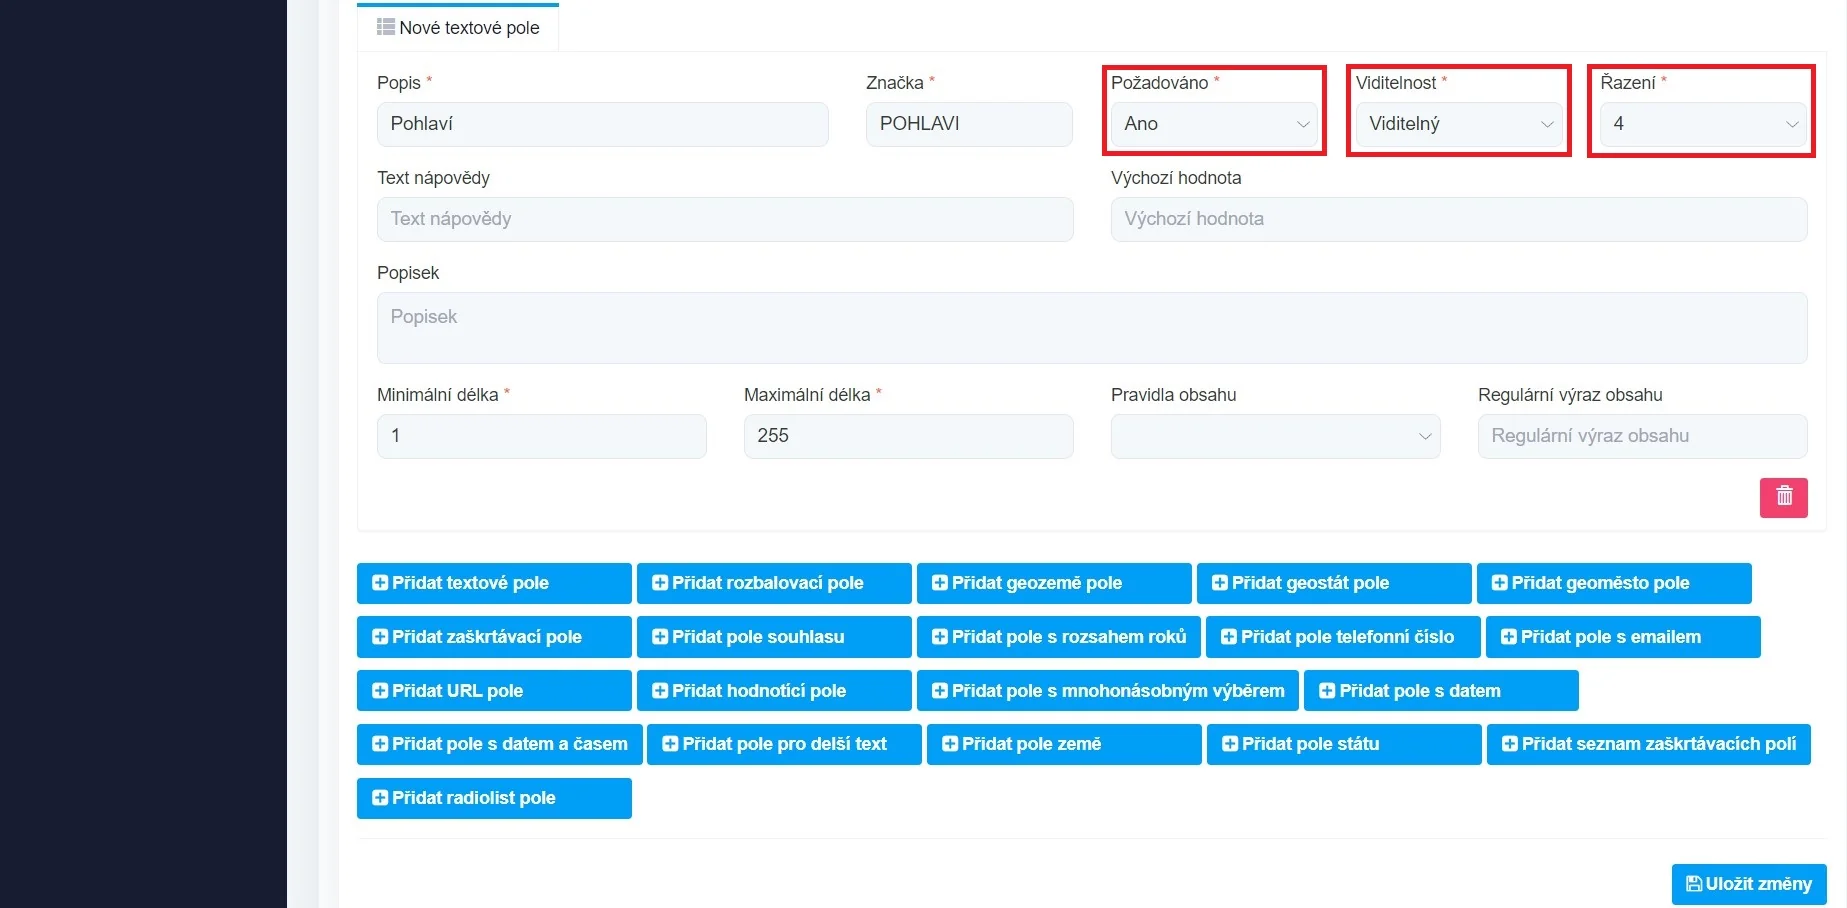Select the Nové textové pole tab
Image resolution: width=1847 pixels, height=908 pixels.
(458, 28)
